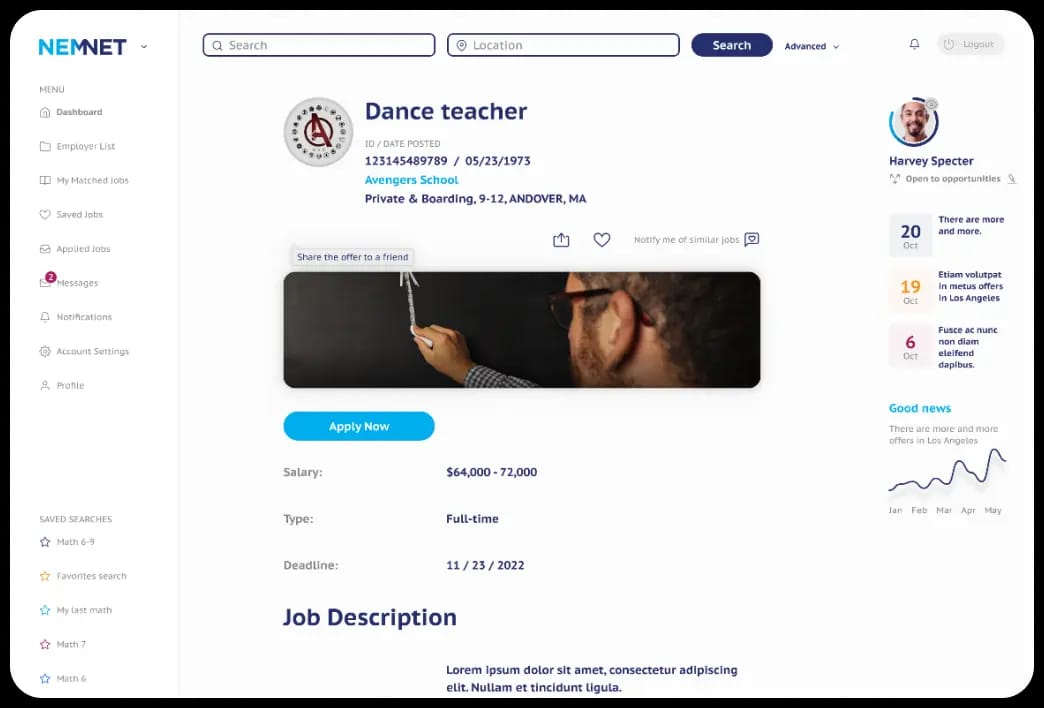Save job with the heart icon
The width and height of the screenshot is (1044, 708).
coord(602,240)
